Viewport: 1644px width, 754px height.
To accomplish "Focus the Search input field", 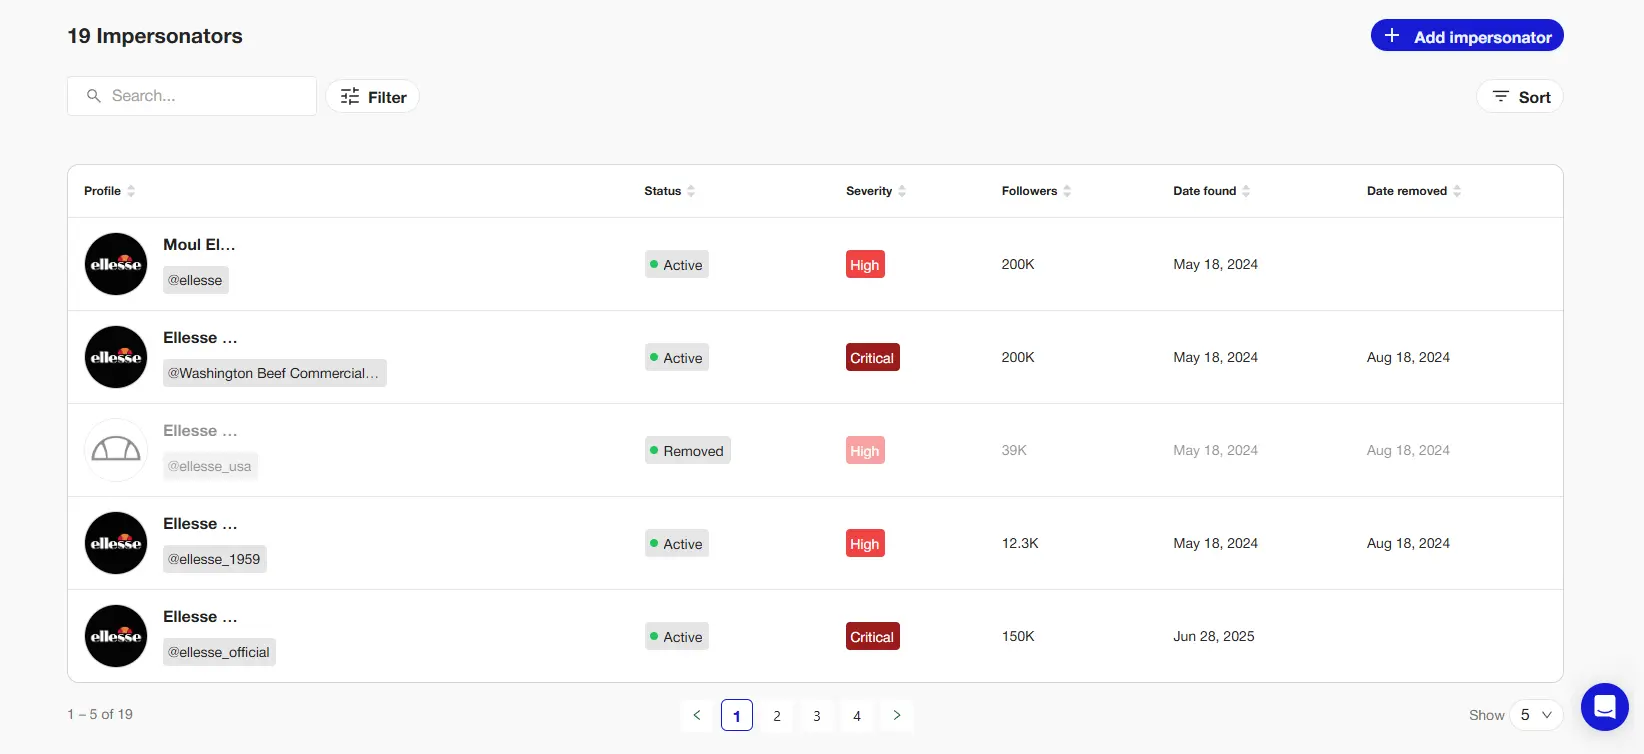I will click(192, 96).
